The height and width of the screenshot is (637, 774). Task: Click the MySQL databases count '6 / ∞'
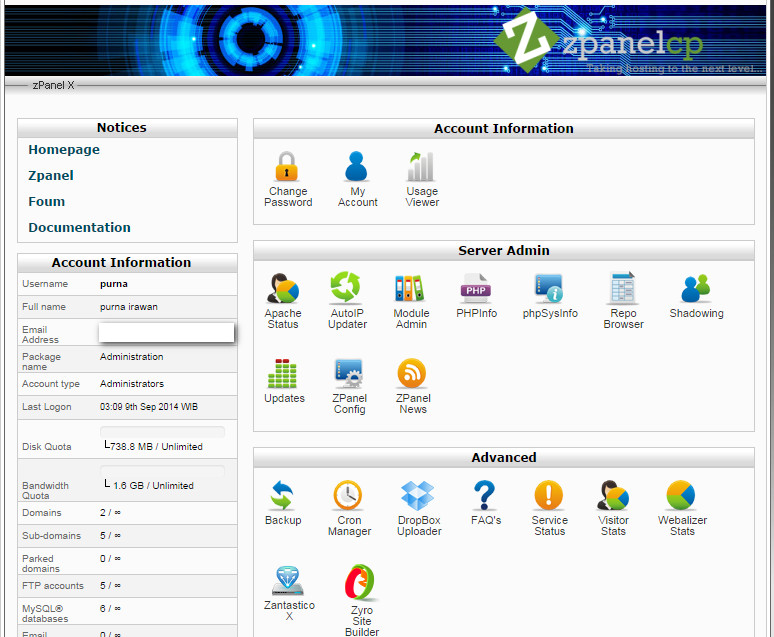click(x=110, y=609)
